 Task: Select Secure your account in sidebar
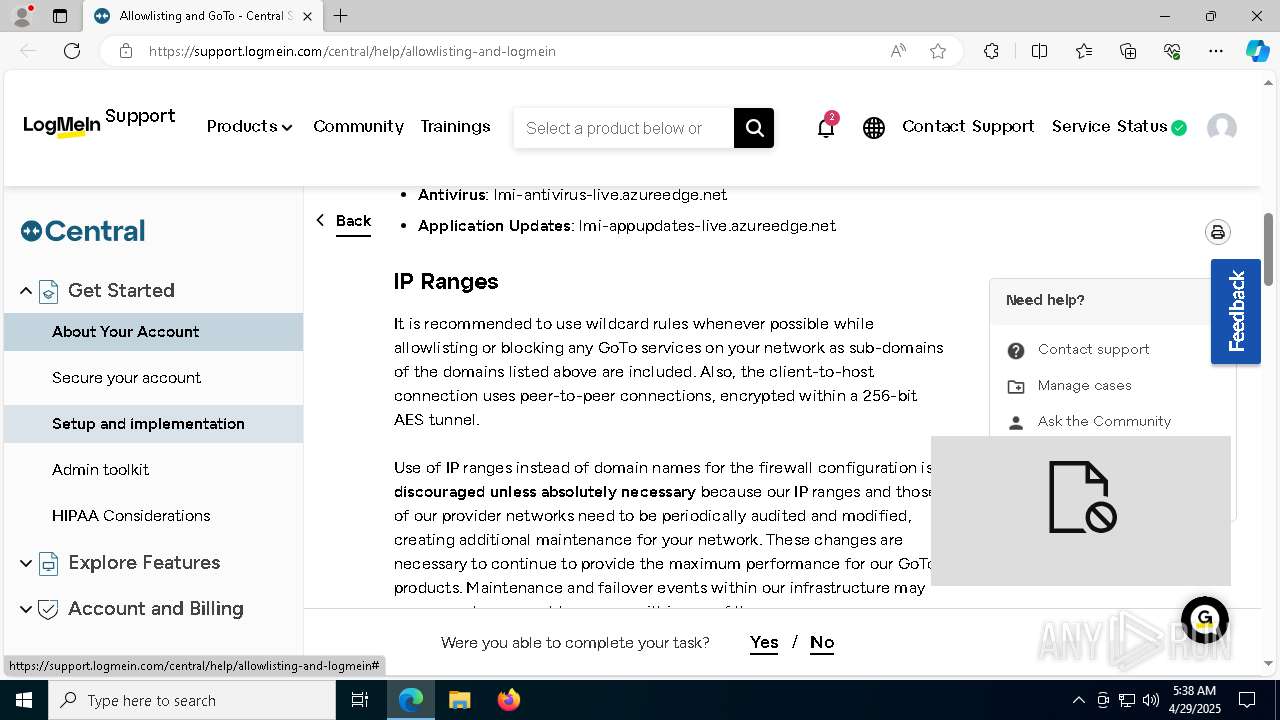pyautogui.click(x=153, y=378)
